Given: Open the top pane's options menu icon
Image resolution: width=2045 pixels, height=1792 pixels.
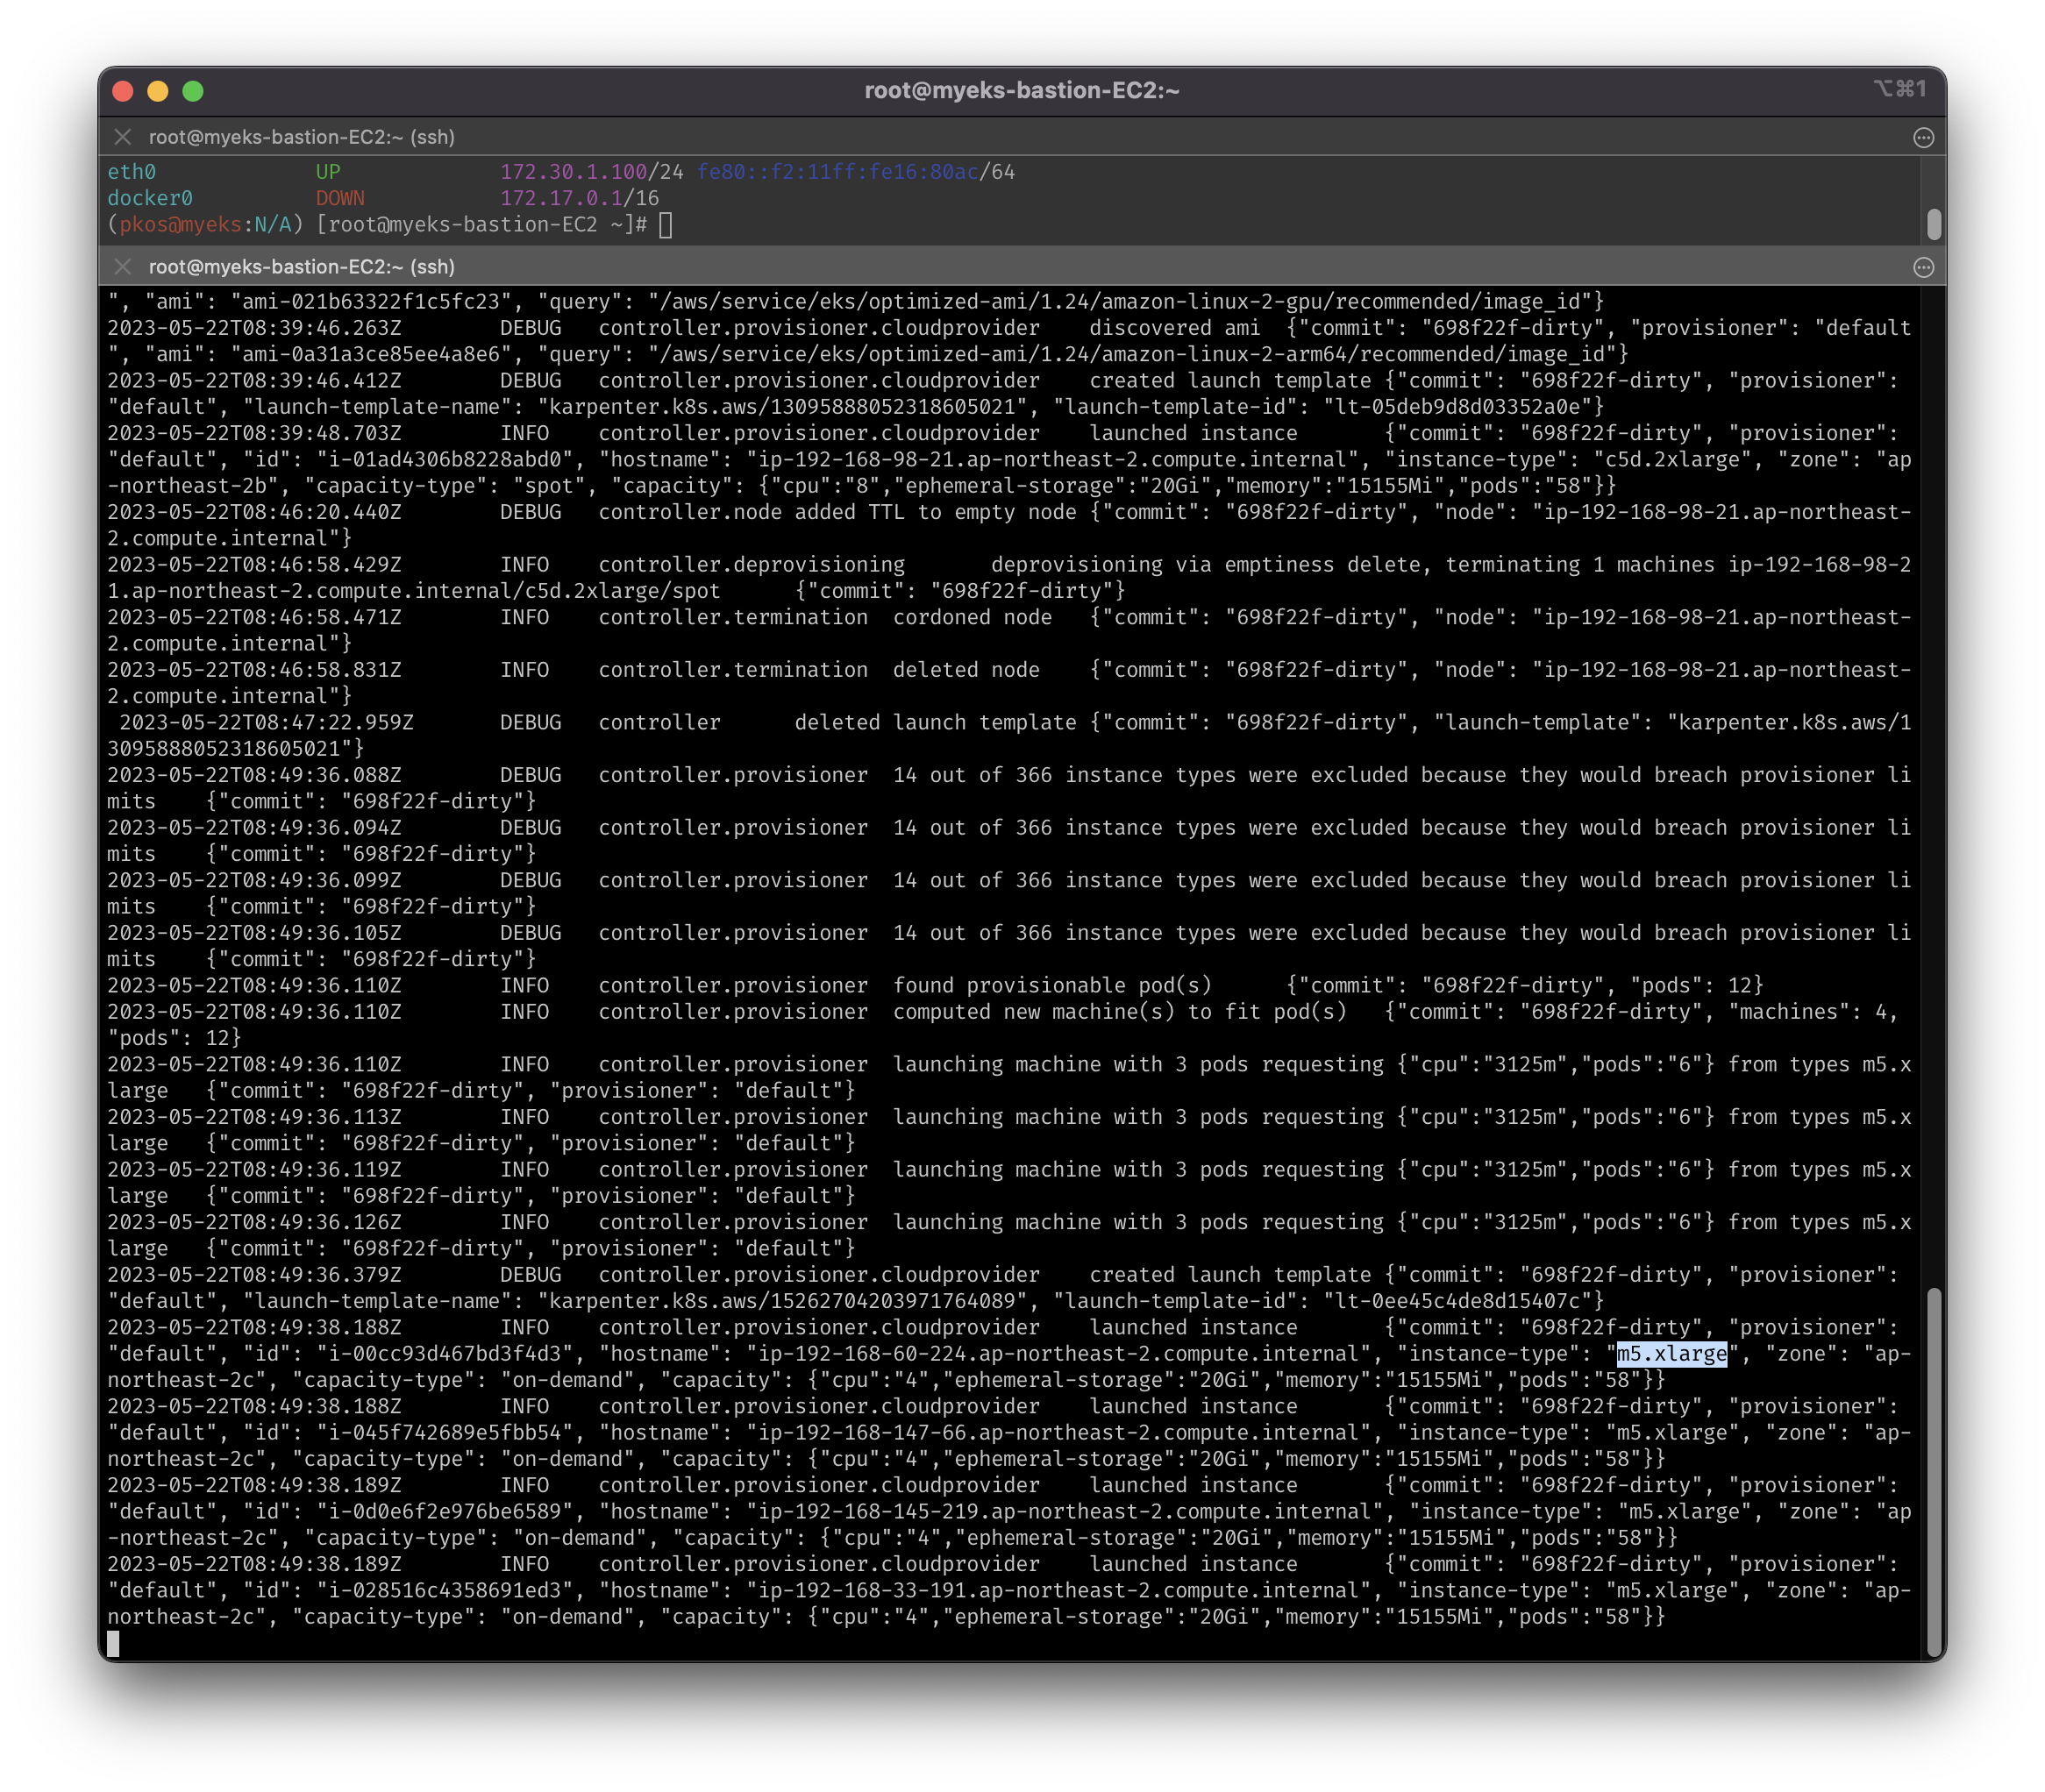Looking at the screenshot, I should click(x=1923, y=138).
